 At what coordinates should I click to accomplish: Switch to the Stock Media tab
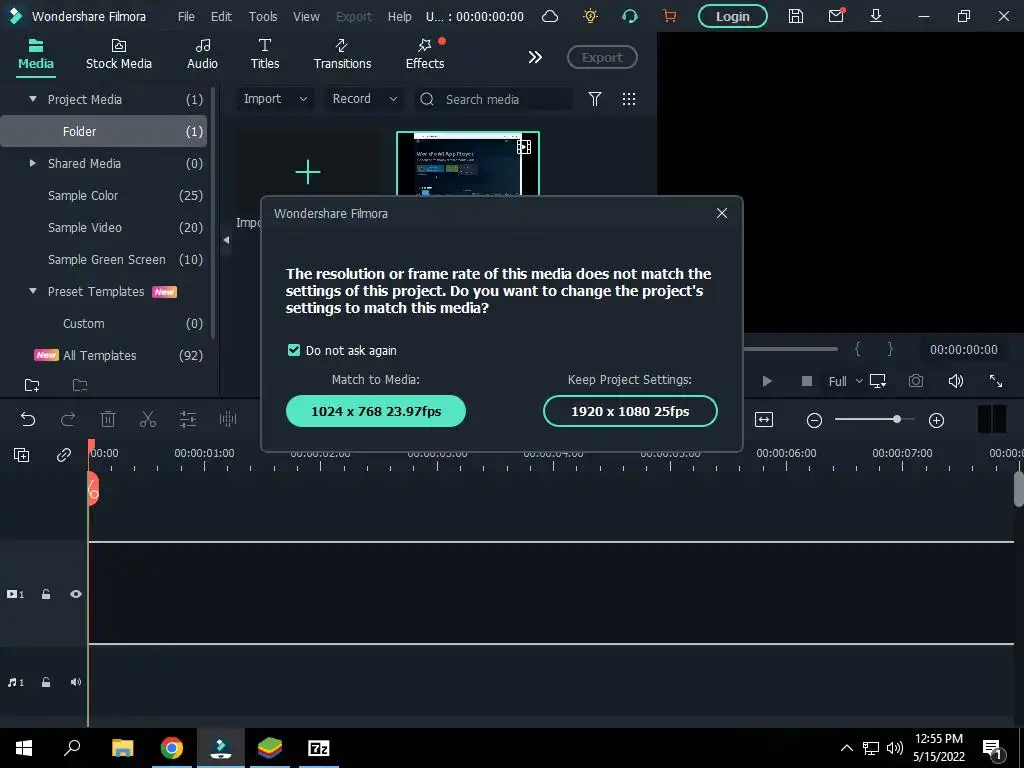pos(119,54)
